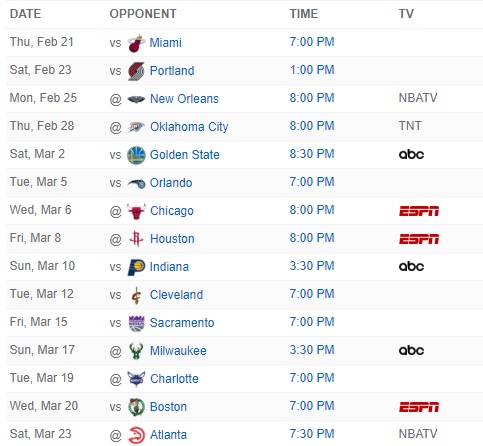Click the Golden State Warriors logo

[x=136, y=155]
